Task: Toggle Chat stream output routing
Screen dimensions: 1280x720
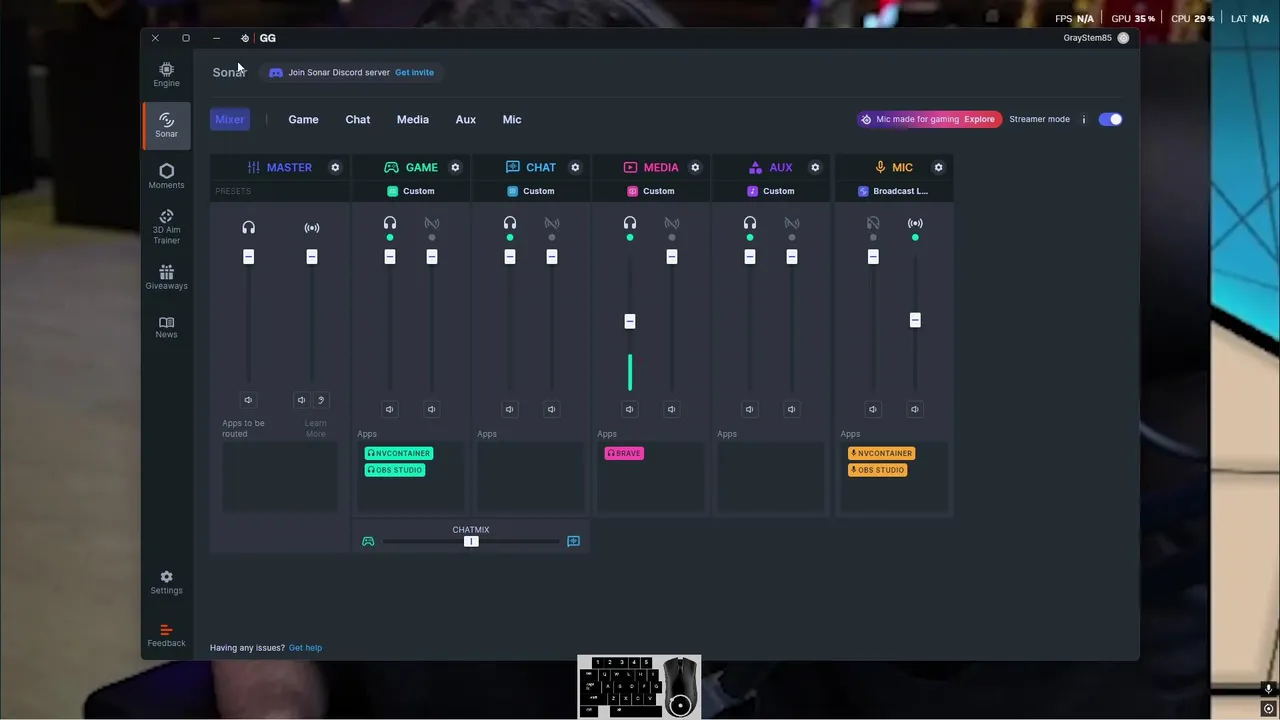Action: [x=552, y=224]
